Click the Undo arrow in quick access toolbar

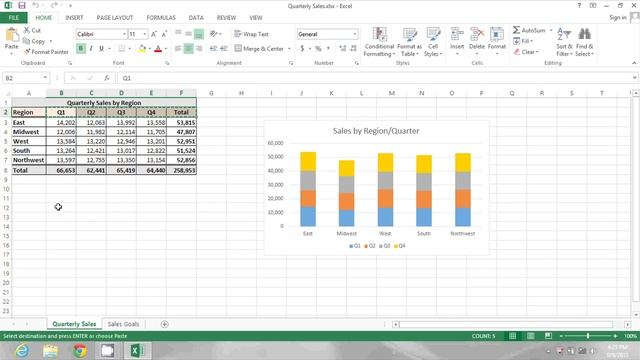coord(36,6)
